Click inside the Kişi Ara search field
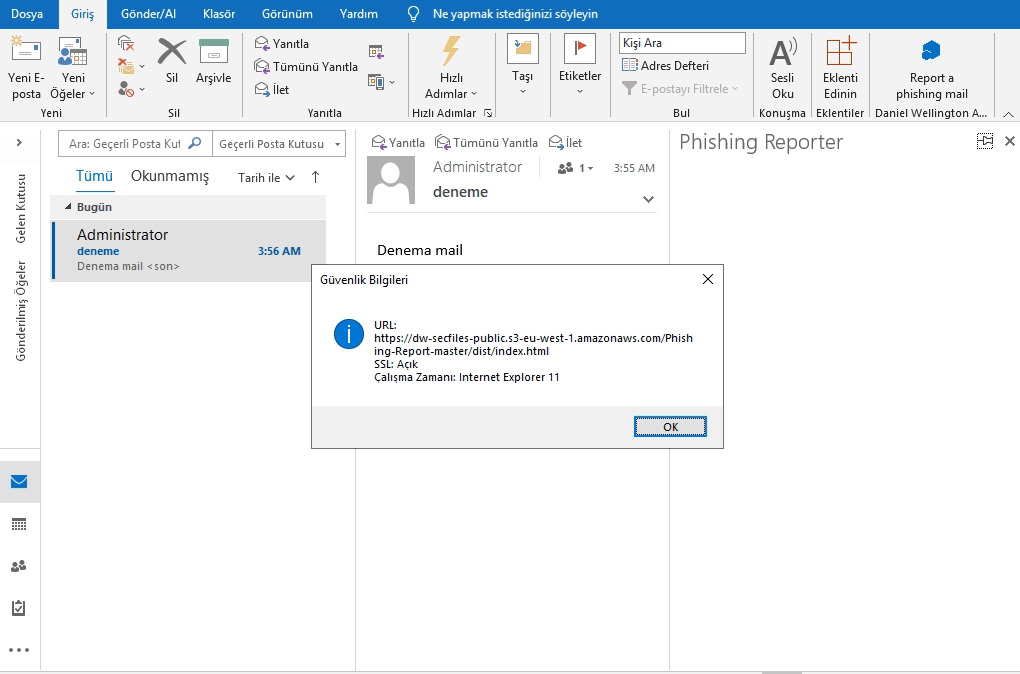 coord(681,43)
